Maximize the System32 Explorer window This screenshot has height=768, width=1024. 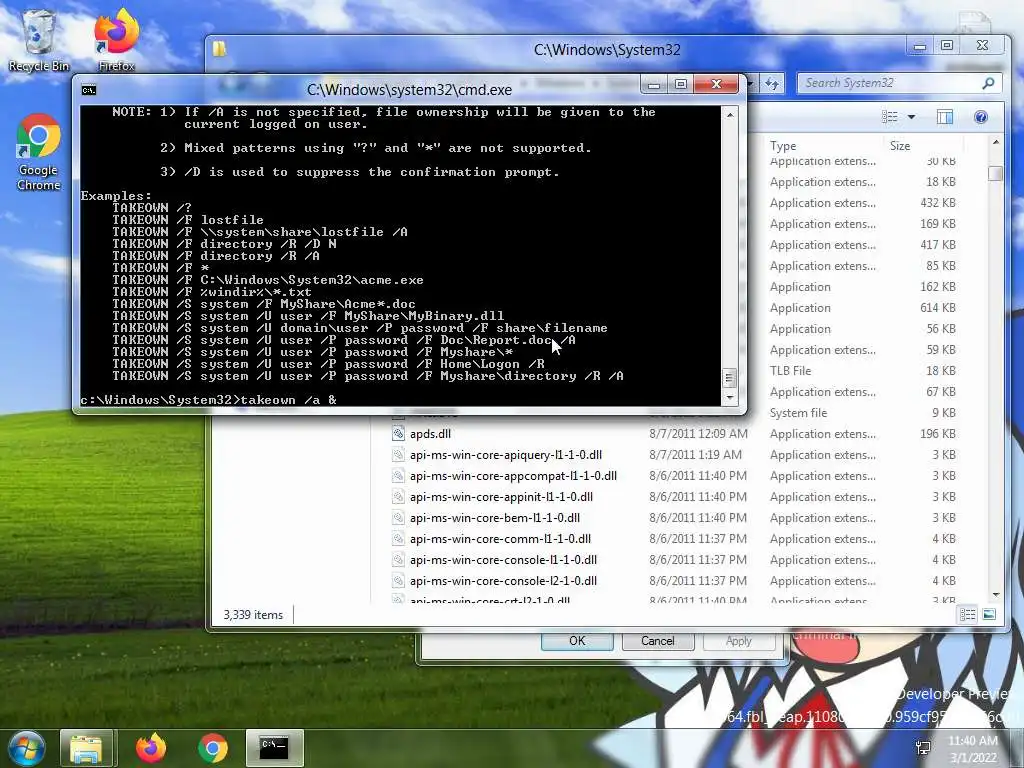tap(947, 45)
